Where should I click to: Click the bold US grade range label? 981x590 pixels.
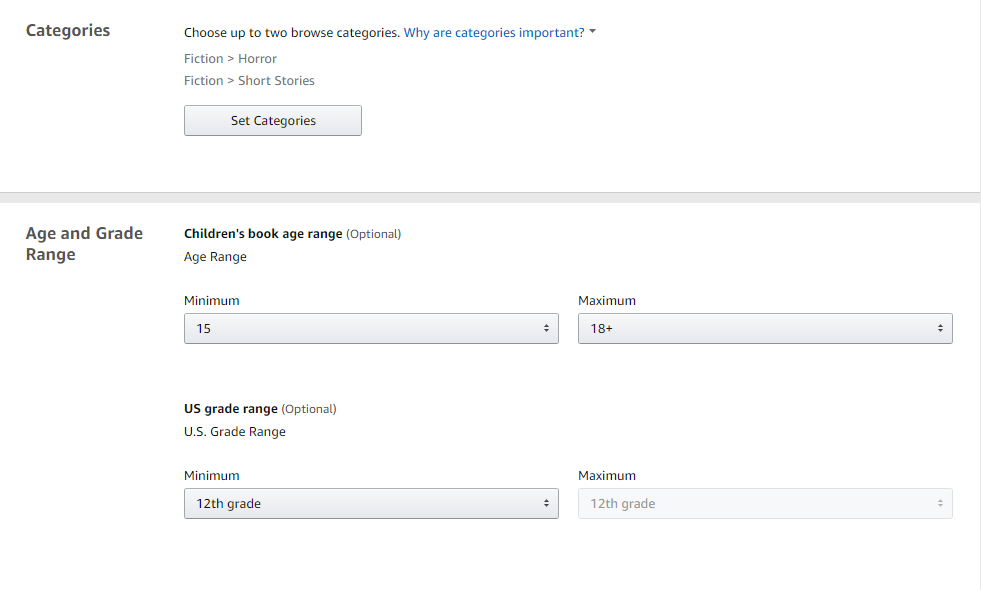click(231, 409)
